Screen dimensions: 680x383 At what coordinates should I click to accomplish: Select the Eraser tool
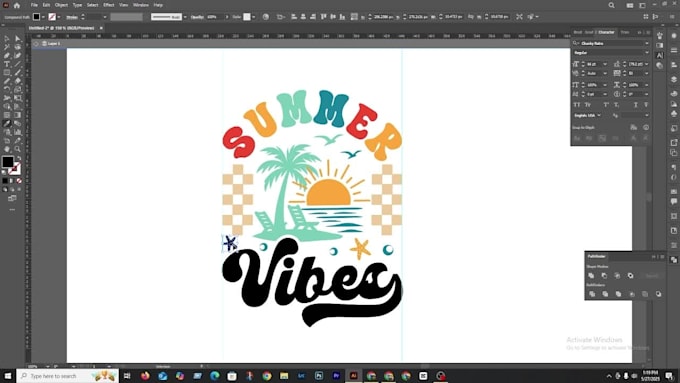pyautogui.click(x=17, y=81)
